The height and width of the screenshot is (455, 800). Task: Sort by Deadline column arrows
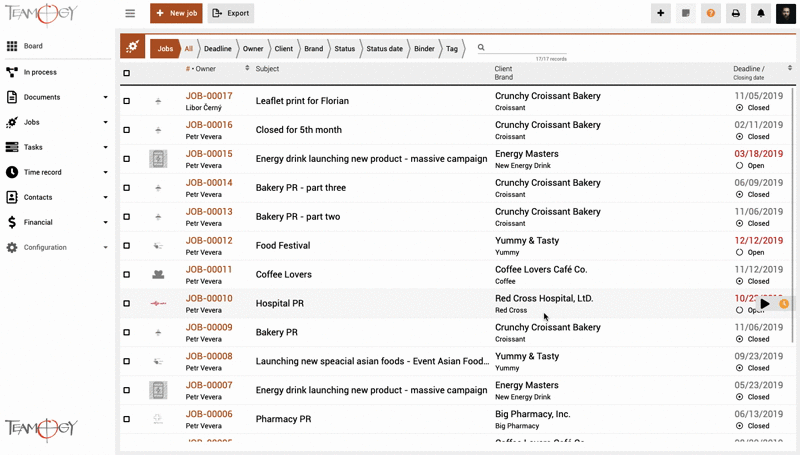[x=790, y=68]
